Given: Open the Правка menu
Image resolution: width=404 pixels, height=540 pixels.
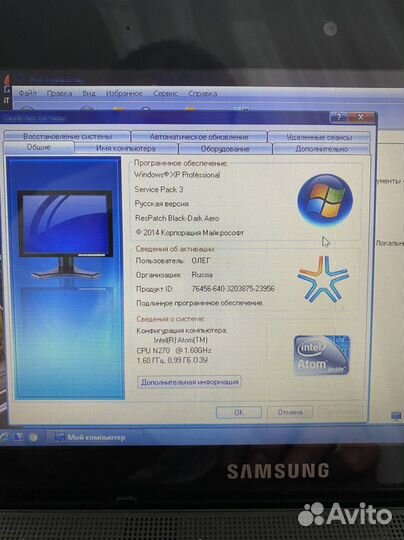Looking at the screenshot, I should point(59,93).
